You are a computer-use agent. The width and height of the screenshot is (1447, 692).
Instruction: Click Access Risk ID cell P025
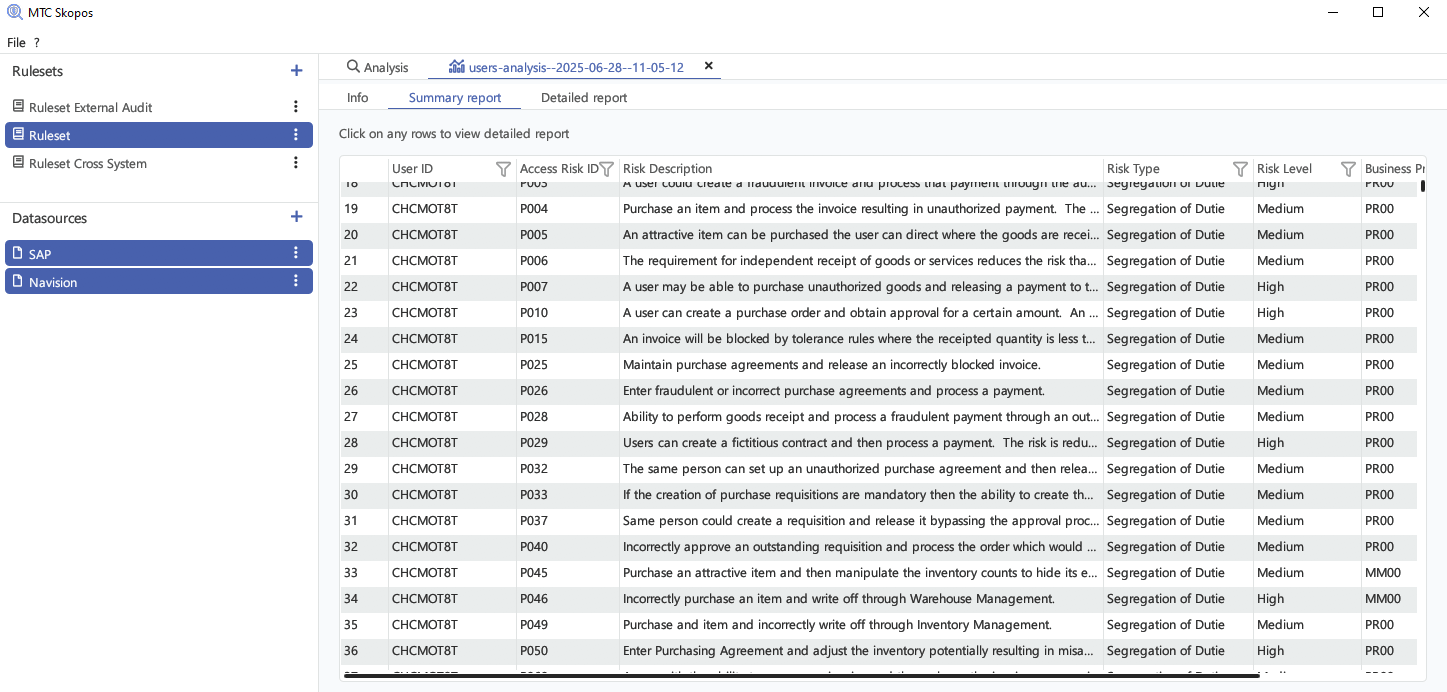pos(568,365)
